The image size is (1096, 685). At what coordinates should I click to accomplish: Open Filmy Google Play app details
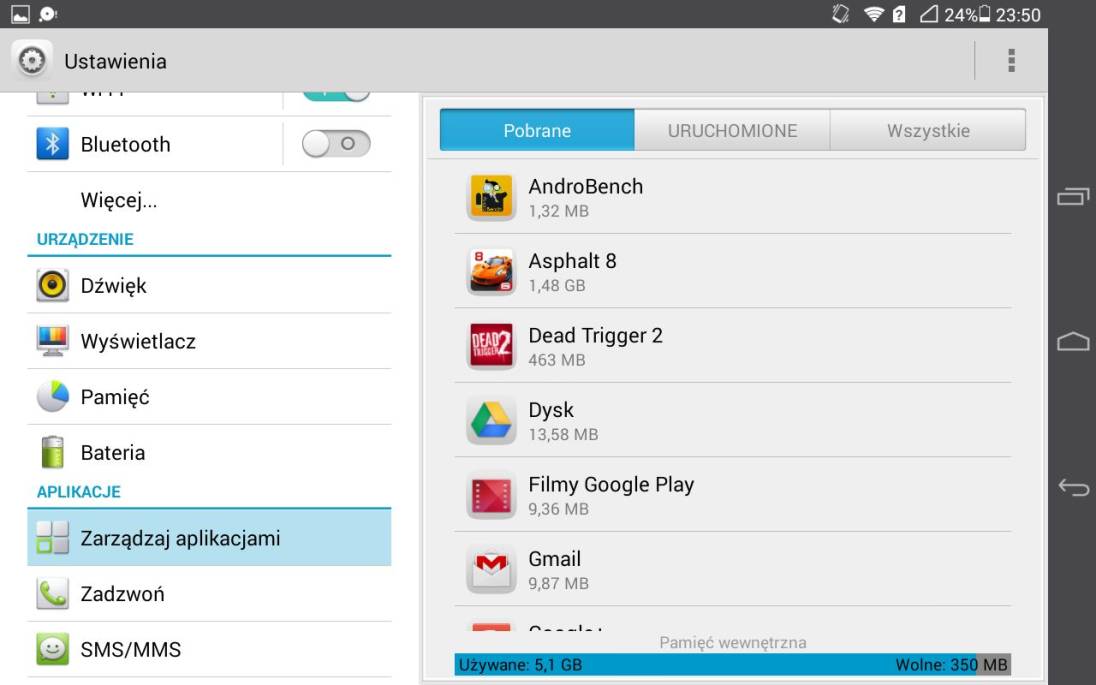(733, 495)
